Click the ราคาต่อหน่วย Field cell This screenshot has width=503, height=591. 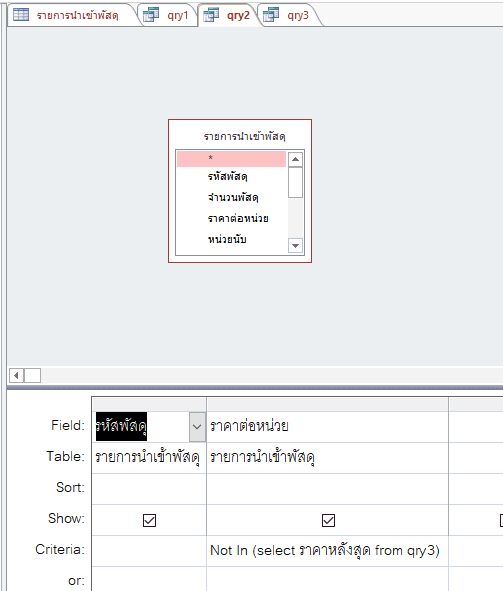pos(327,427)
